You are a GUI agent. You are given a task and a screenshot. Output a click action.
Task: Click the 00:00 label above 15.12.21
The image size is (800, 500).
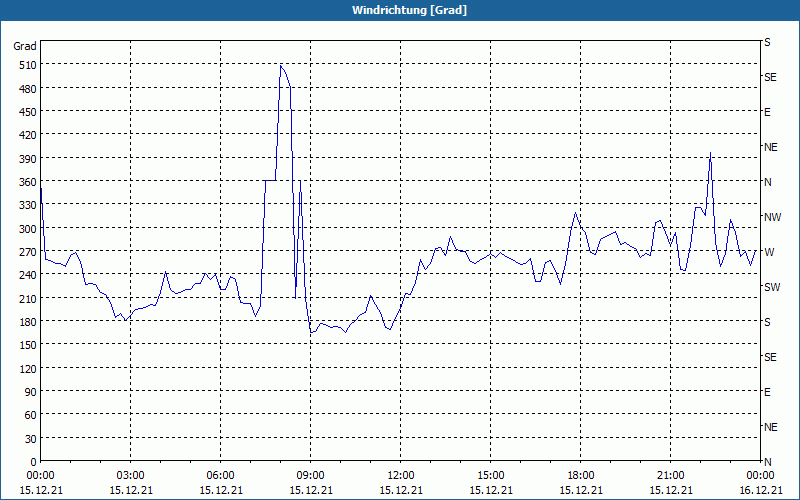pos(41,476)
